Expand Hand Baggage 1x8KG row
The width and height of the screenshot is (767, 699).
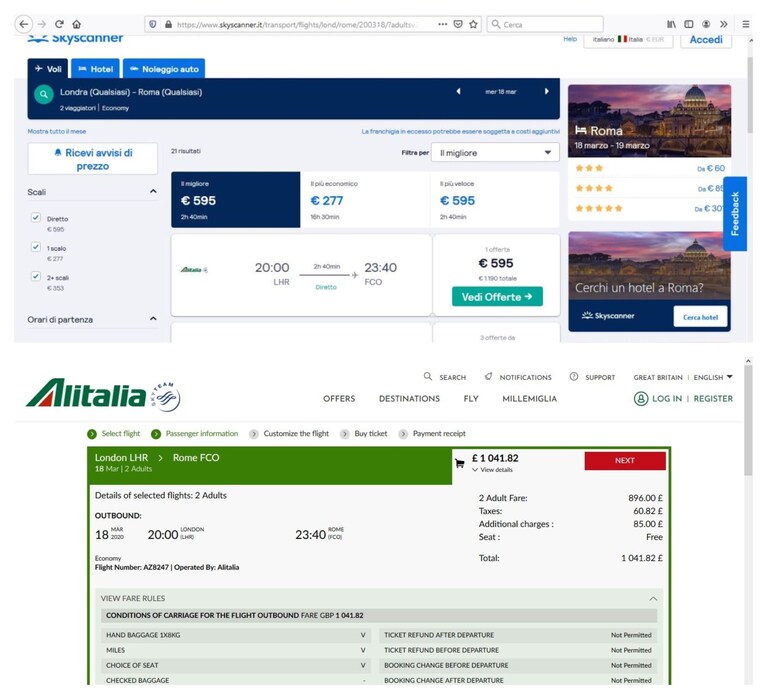[x=236, y=635]
